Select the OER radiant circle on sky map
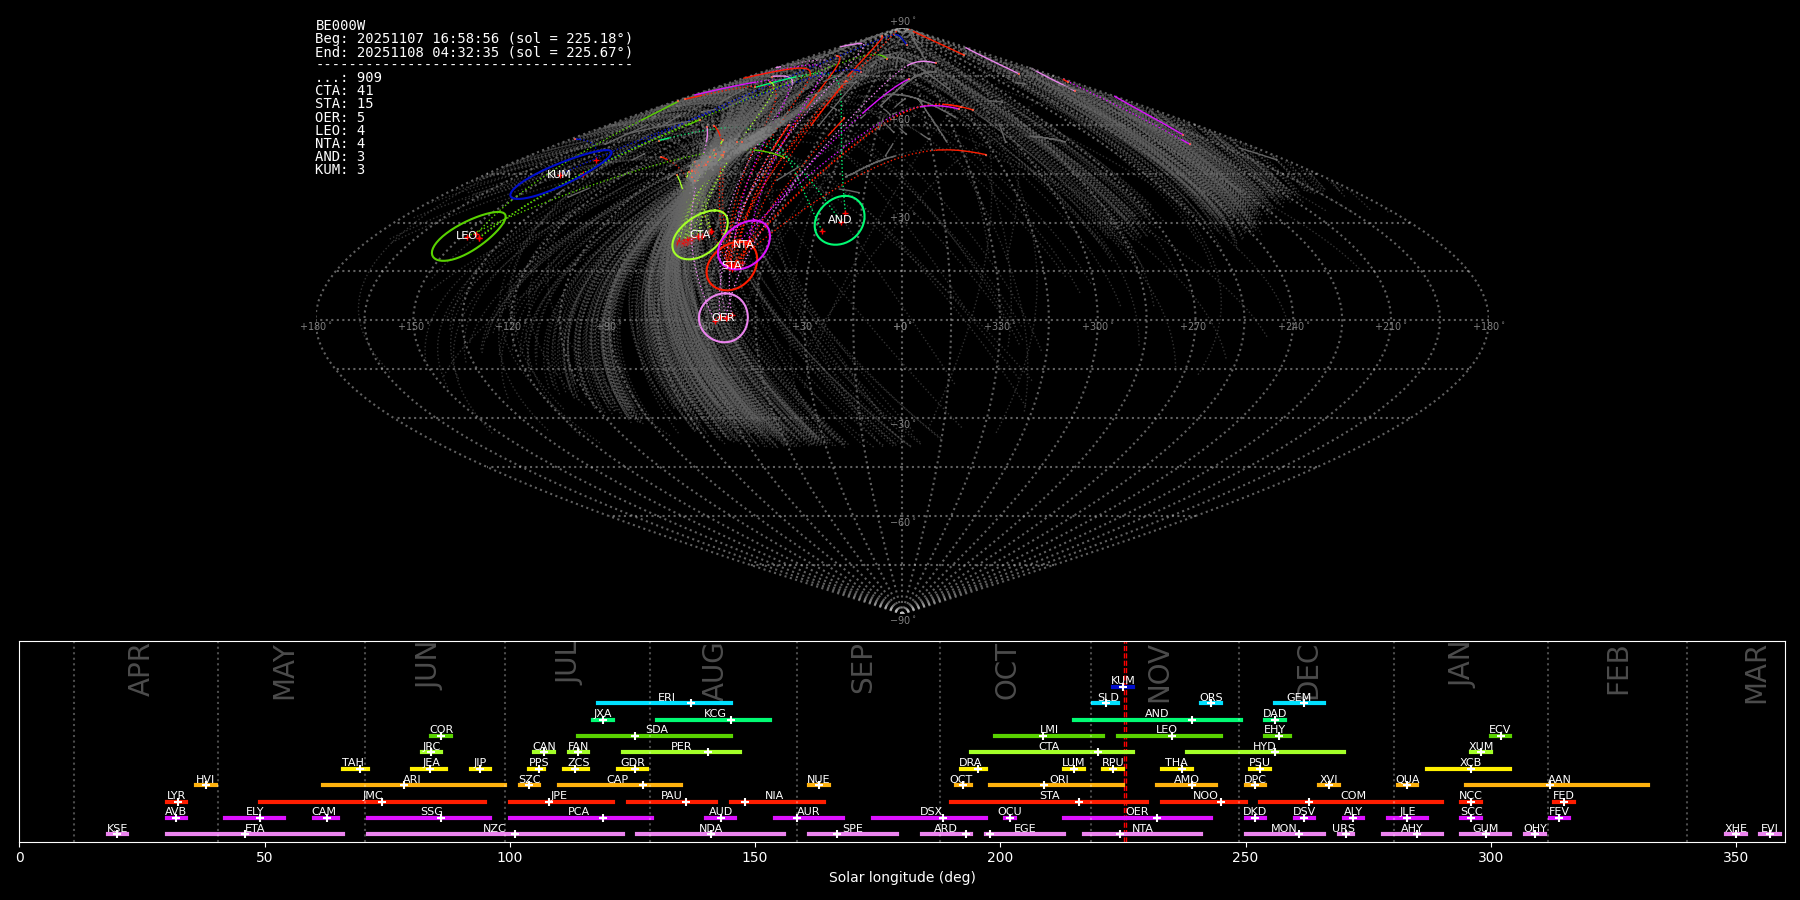 [x=723, y=318]
